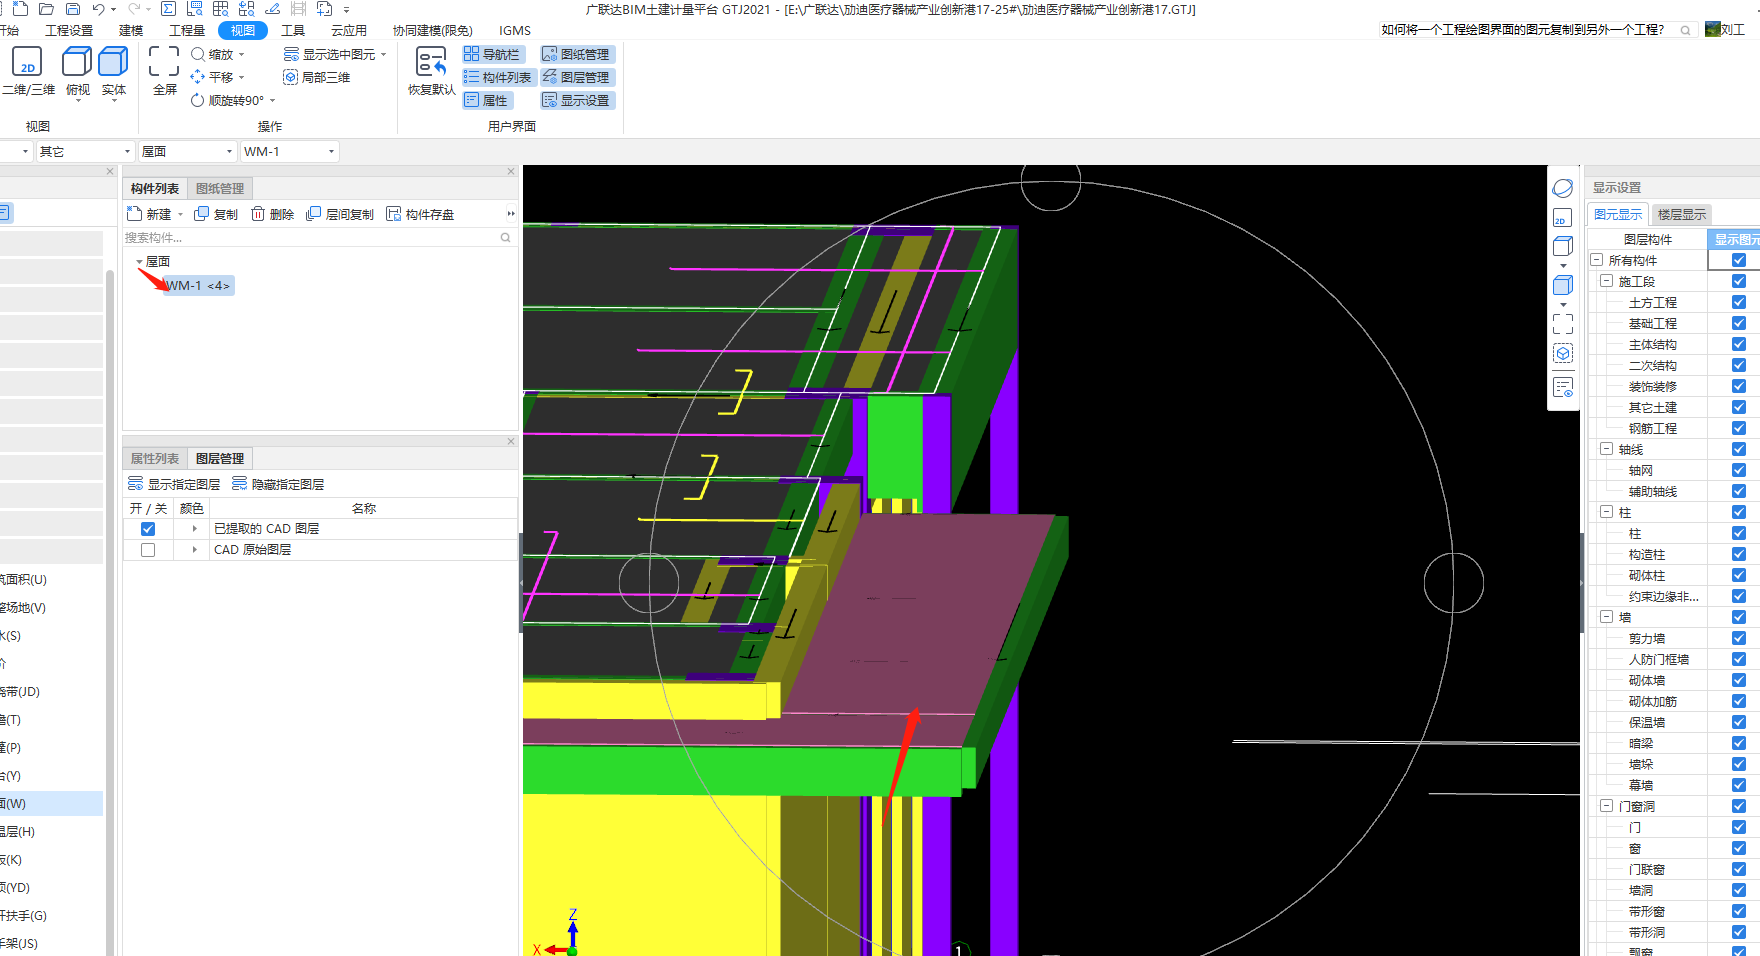Click the component toolbar overflow arrow
Viewport: 1760px width, 956px height.
511,214
